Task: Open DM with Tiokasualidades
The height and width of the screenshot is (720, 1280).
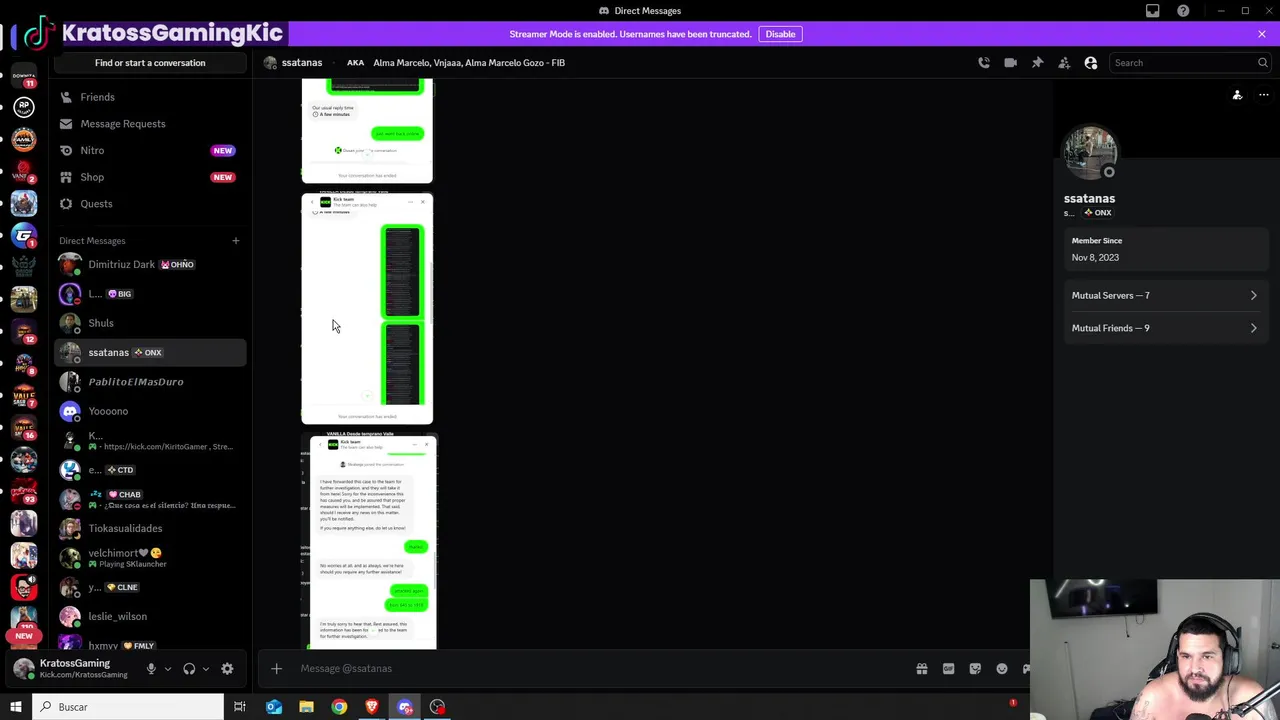Action: [150, 529]
